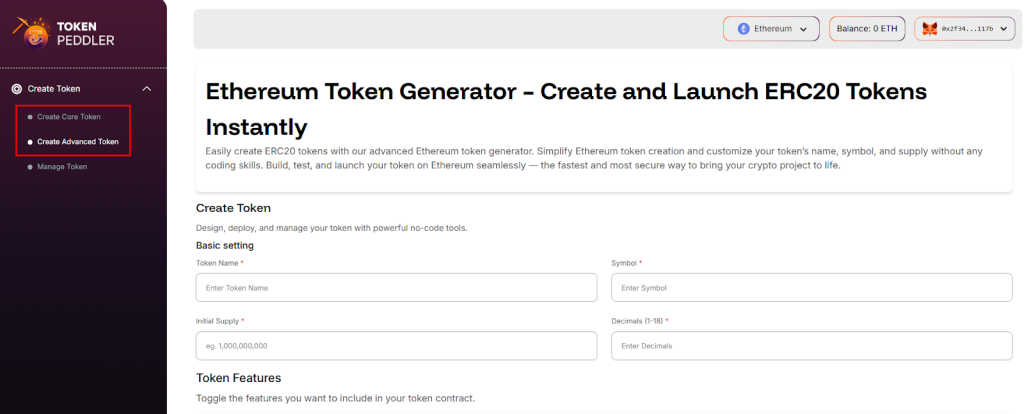Click the MetaMask fox icon
1024x414 pixels.
click(x=930, y=29)
